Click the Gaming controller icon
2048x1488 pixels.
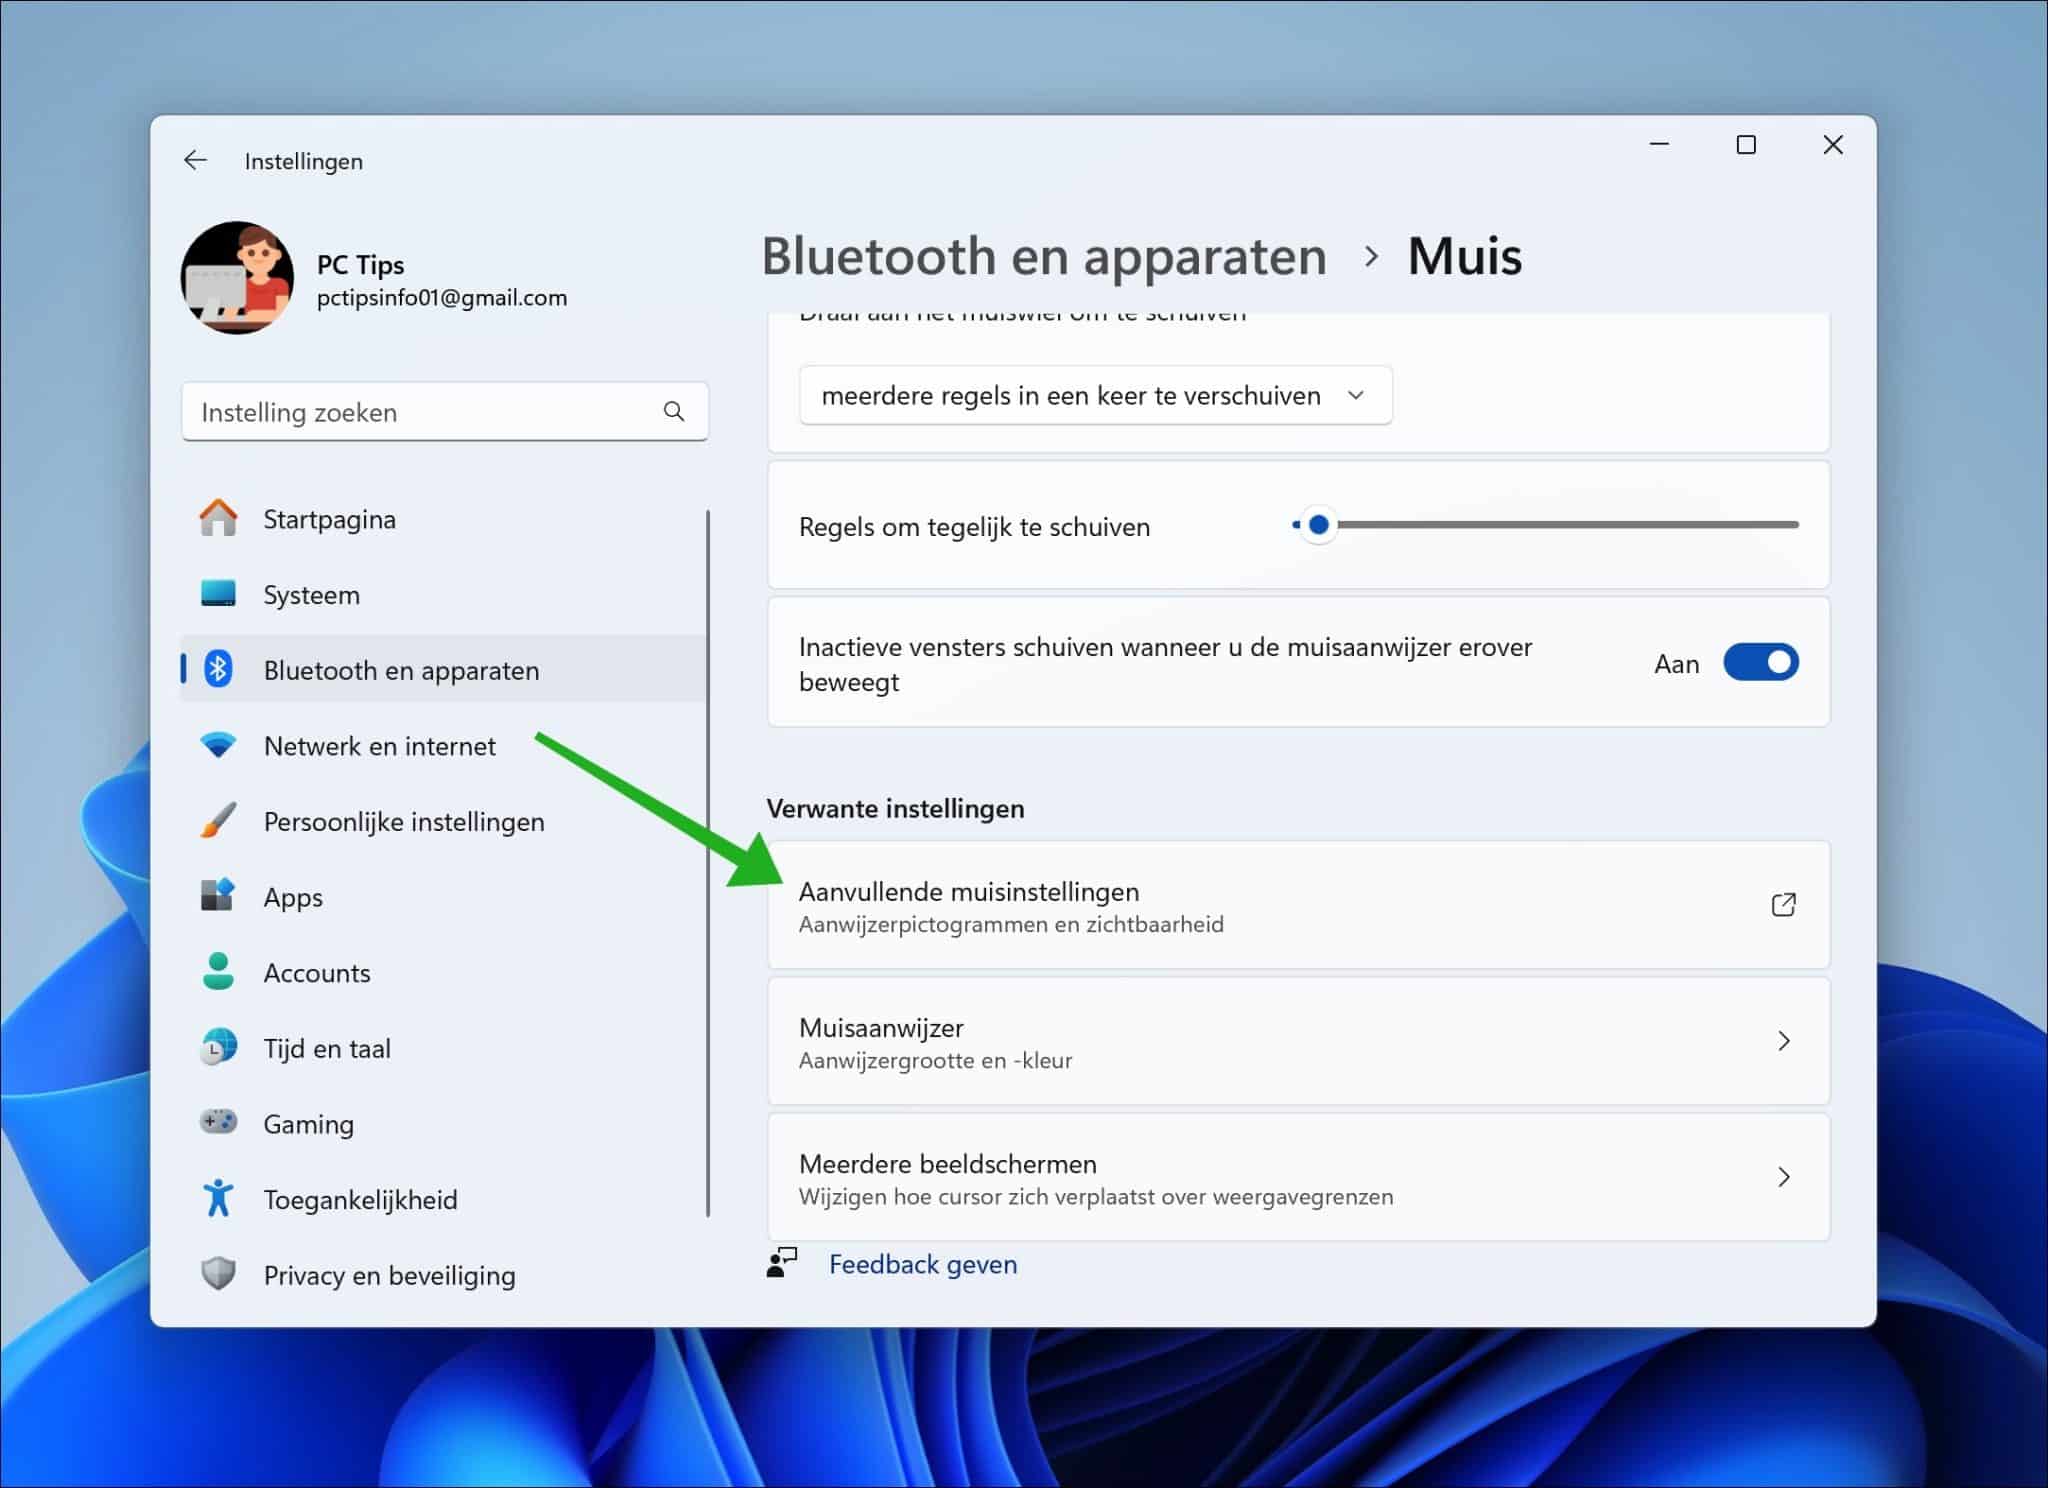coord(217,1123)
